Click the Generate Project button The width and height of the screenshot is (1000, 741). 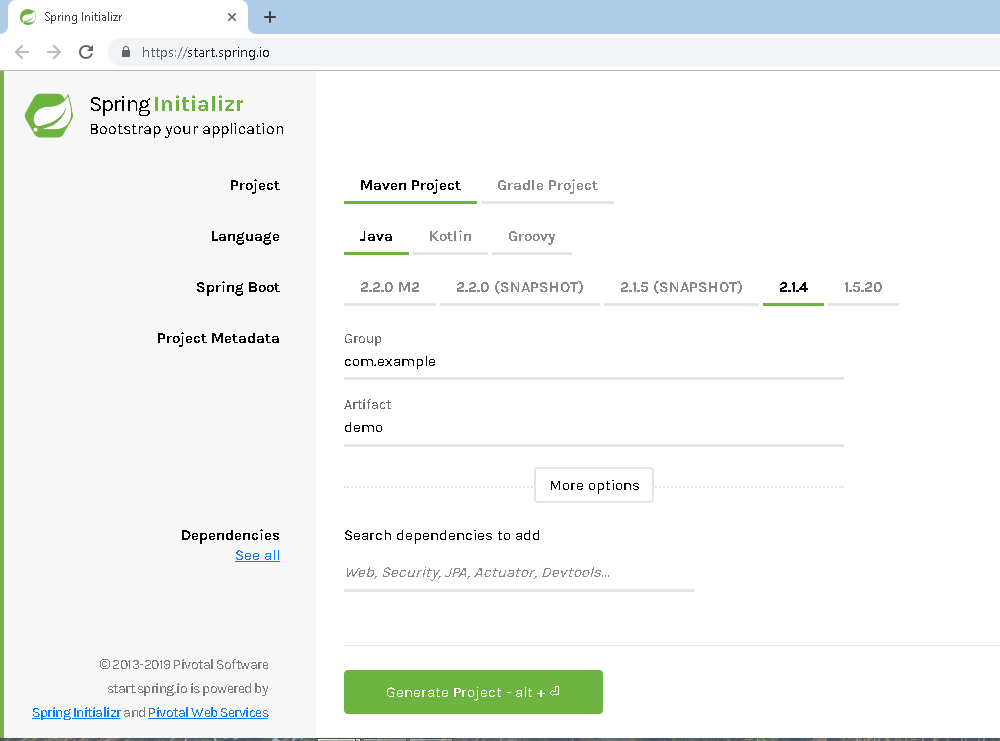(472, 691)
